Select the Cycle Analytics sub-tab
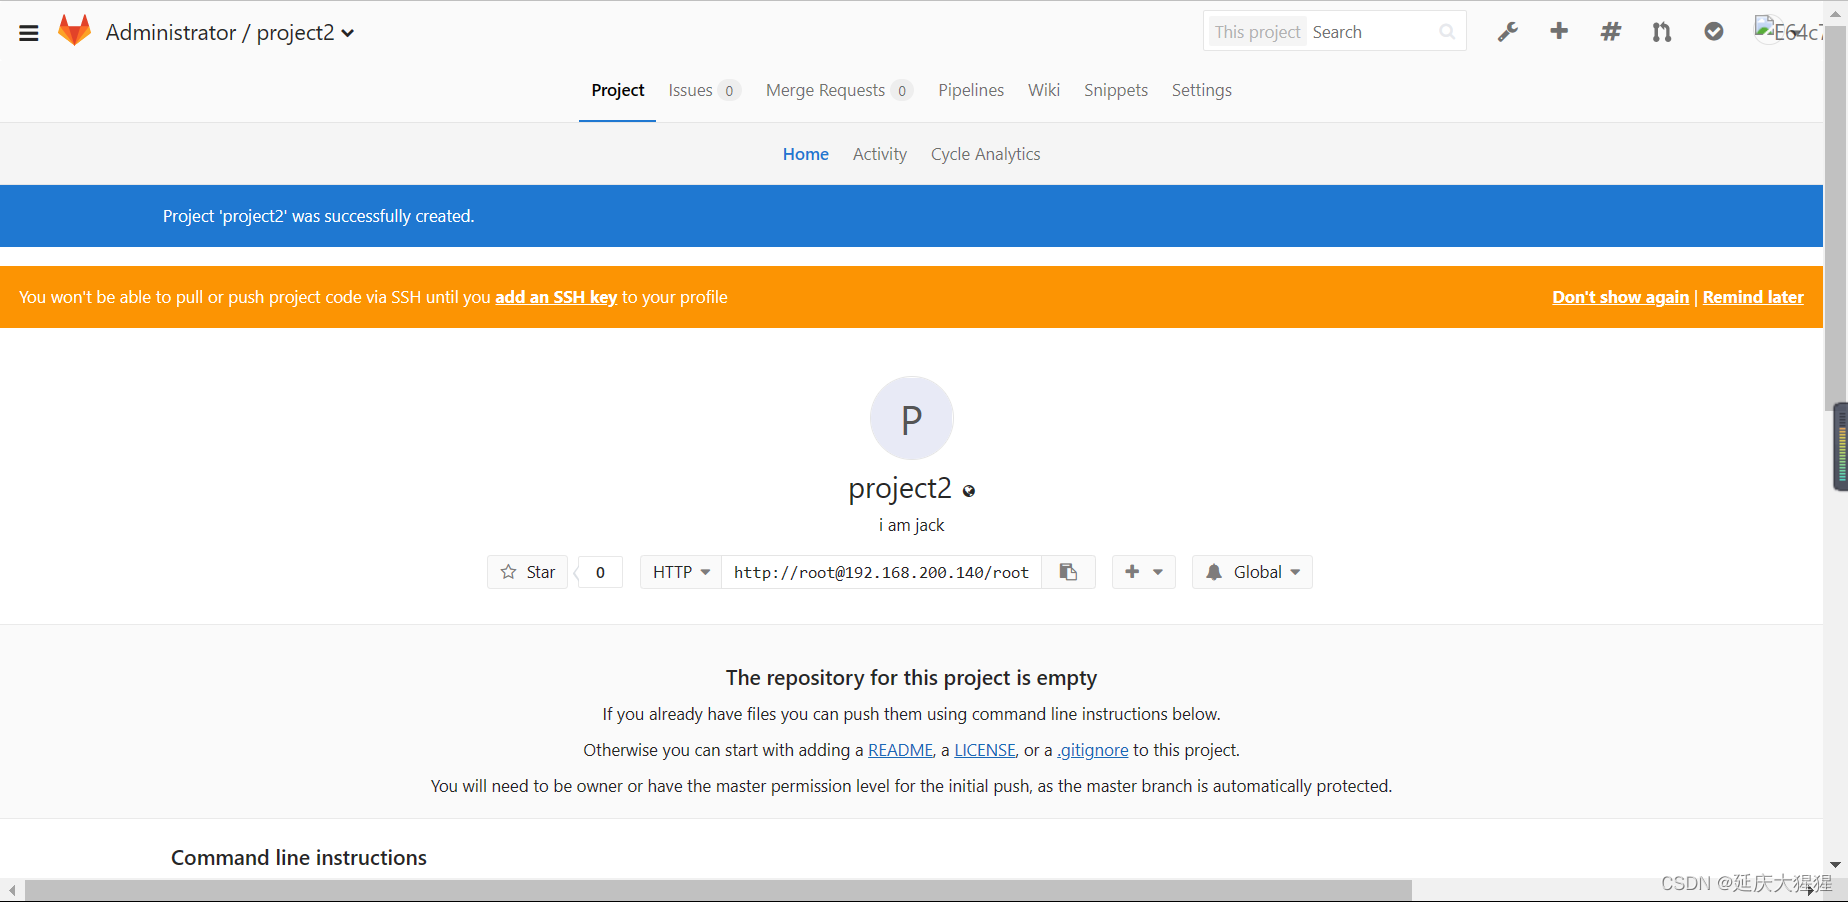The width and height of the screenshot is (1848, 902). pos(986,154)
